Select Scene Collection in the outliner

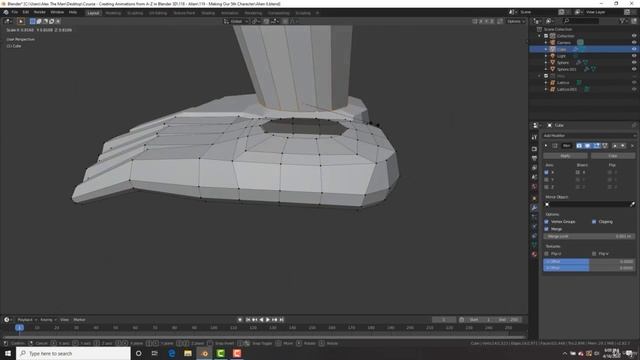click(x=558, y=29)
